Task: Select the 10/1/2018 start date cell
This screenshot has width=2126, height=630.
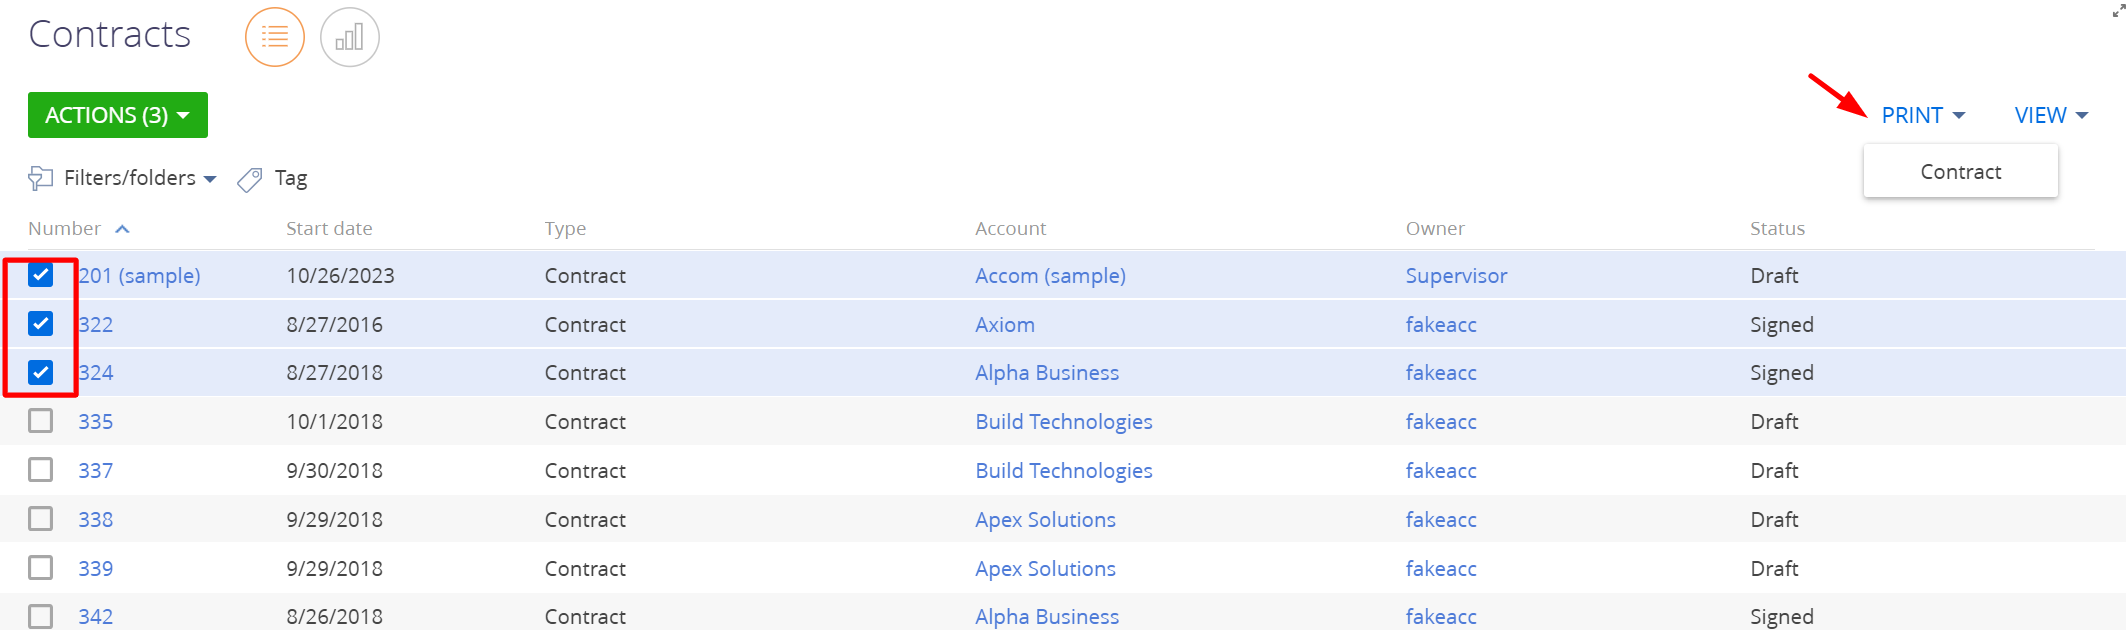Action: click(x=334, y=421)
